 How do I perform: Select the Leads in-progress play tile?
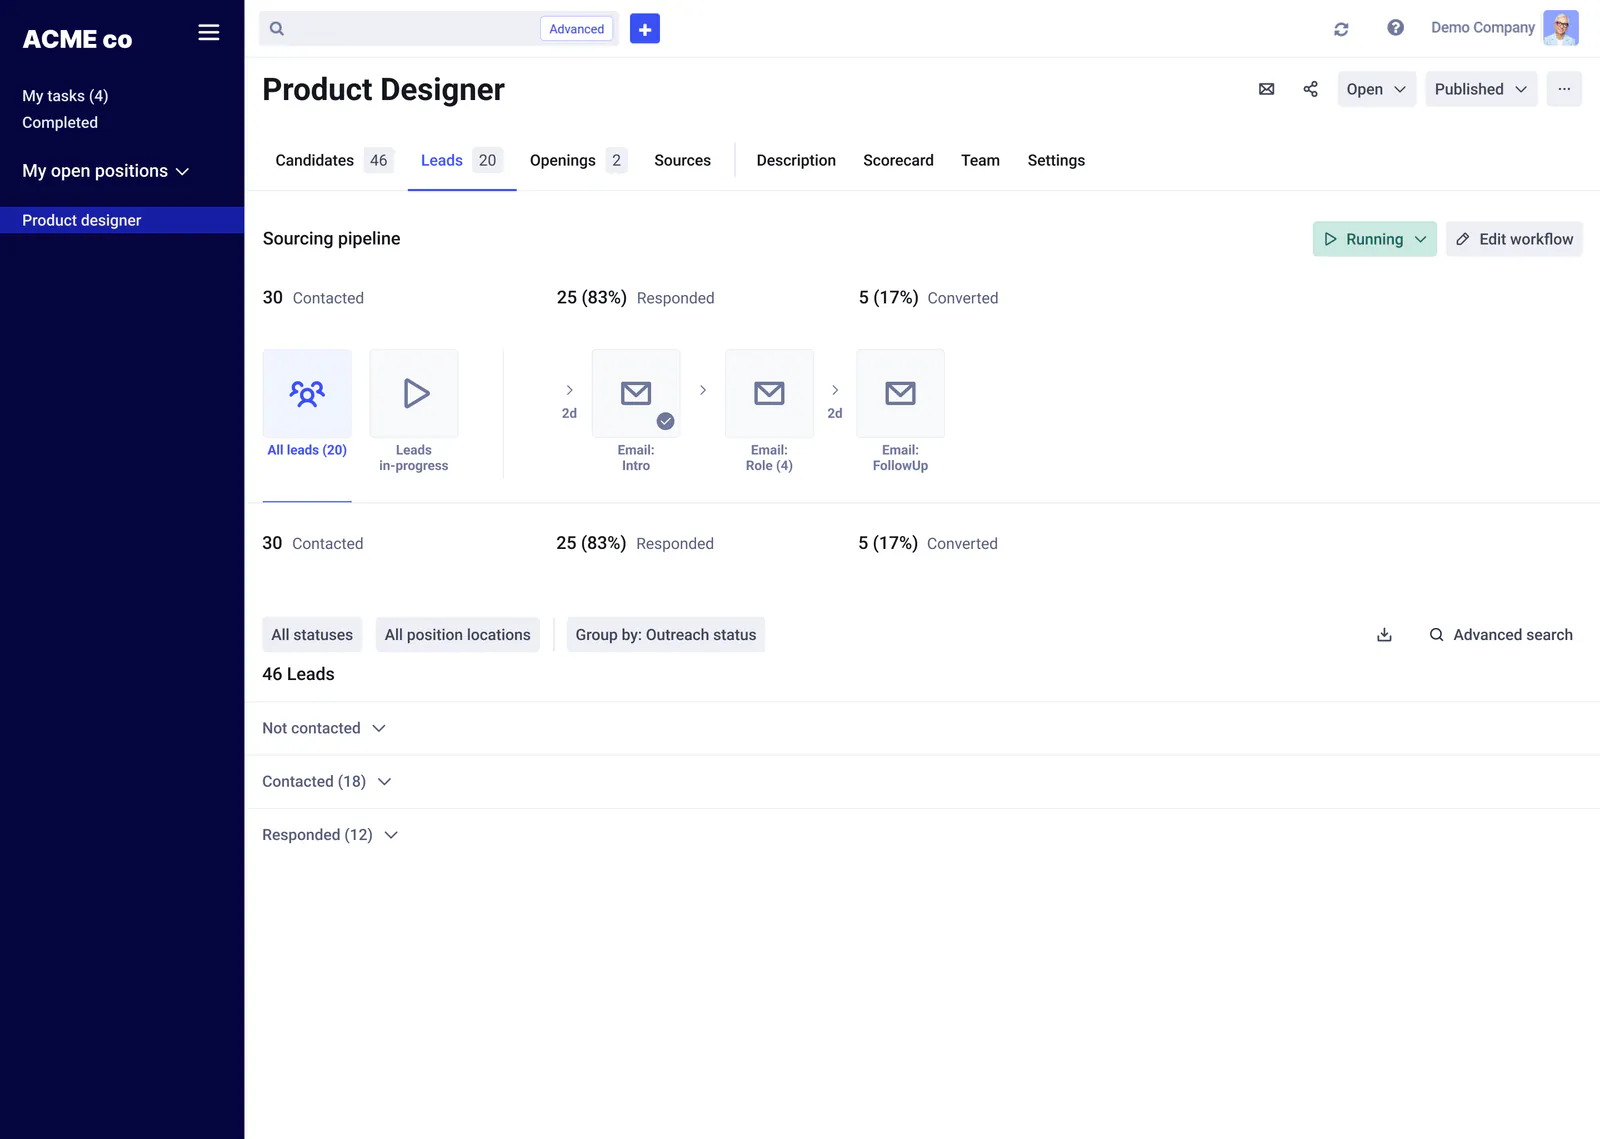pyautogui.click(x=414, y=411)
